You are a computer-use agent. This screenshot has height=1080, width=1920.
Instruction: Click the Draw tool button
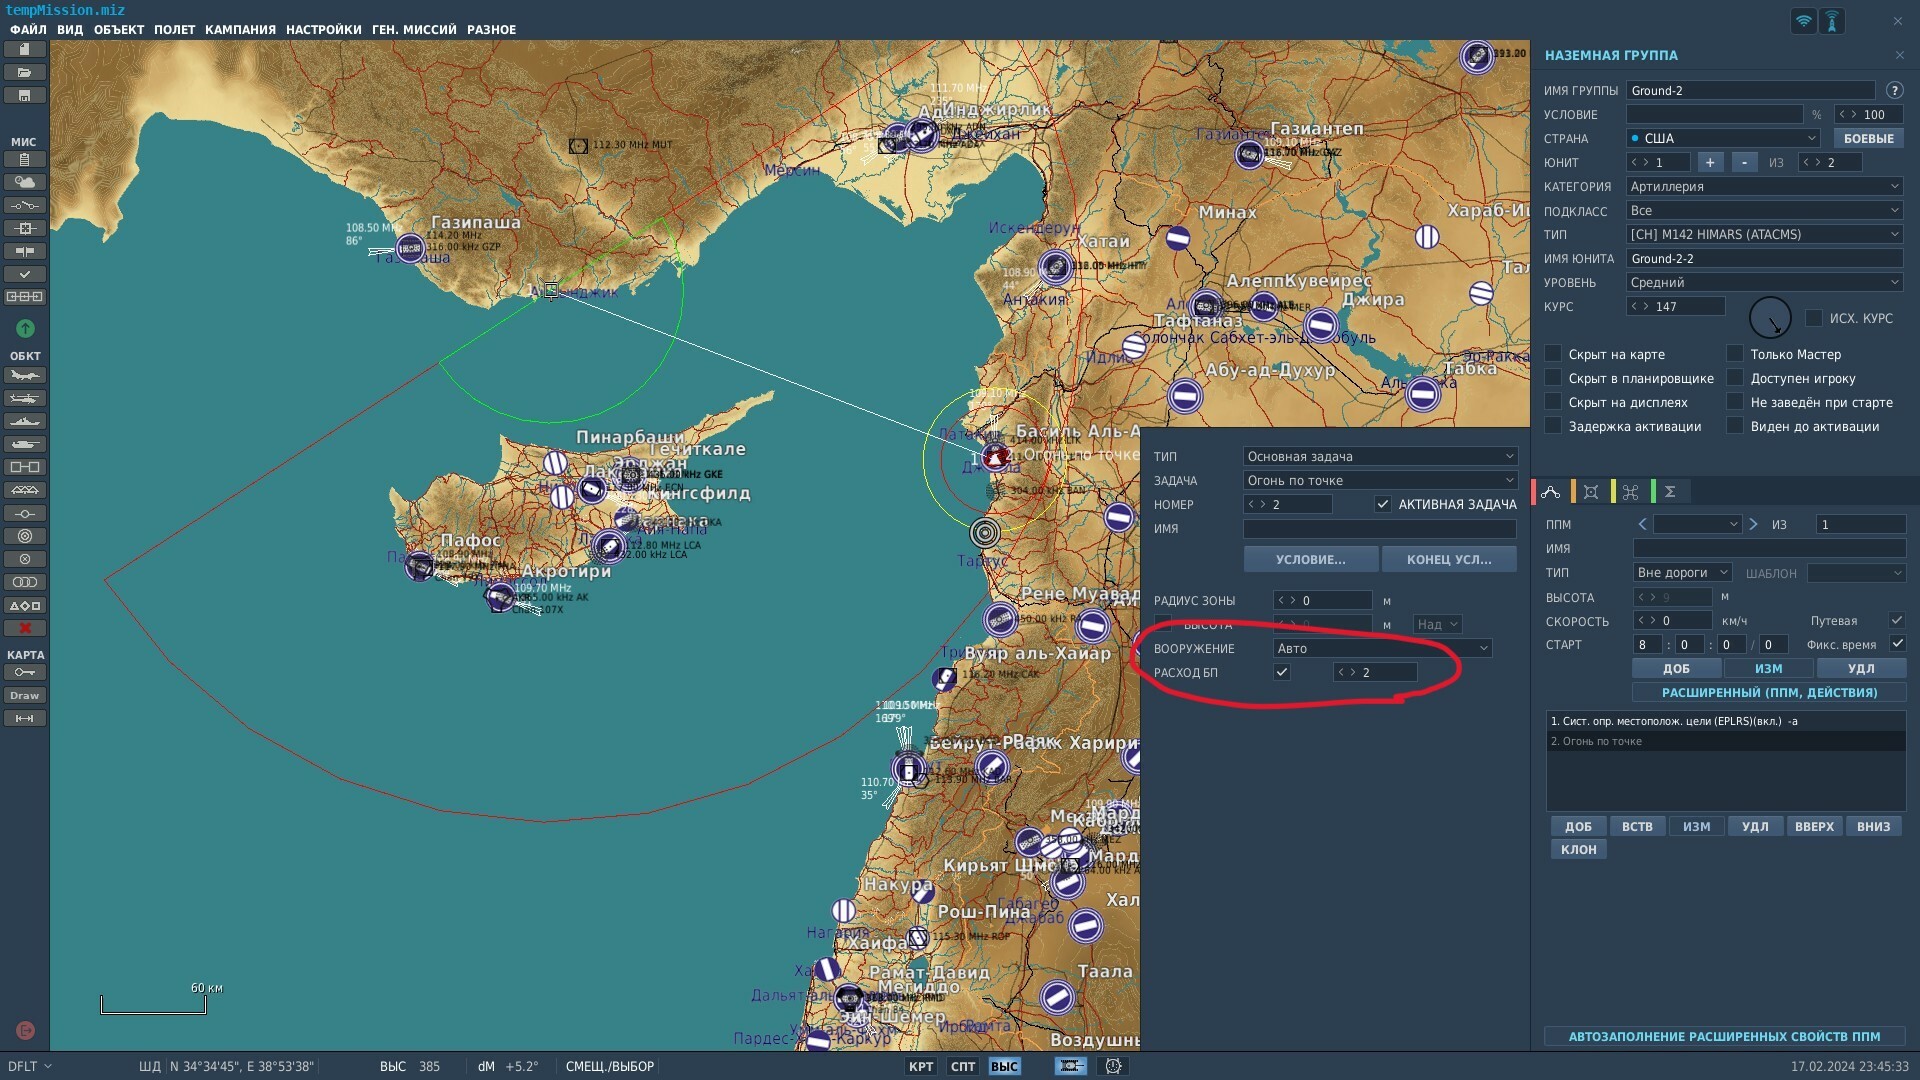point(25,695)
